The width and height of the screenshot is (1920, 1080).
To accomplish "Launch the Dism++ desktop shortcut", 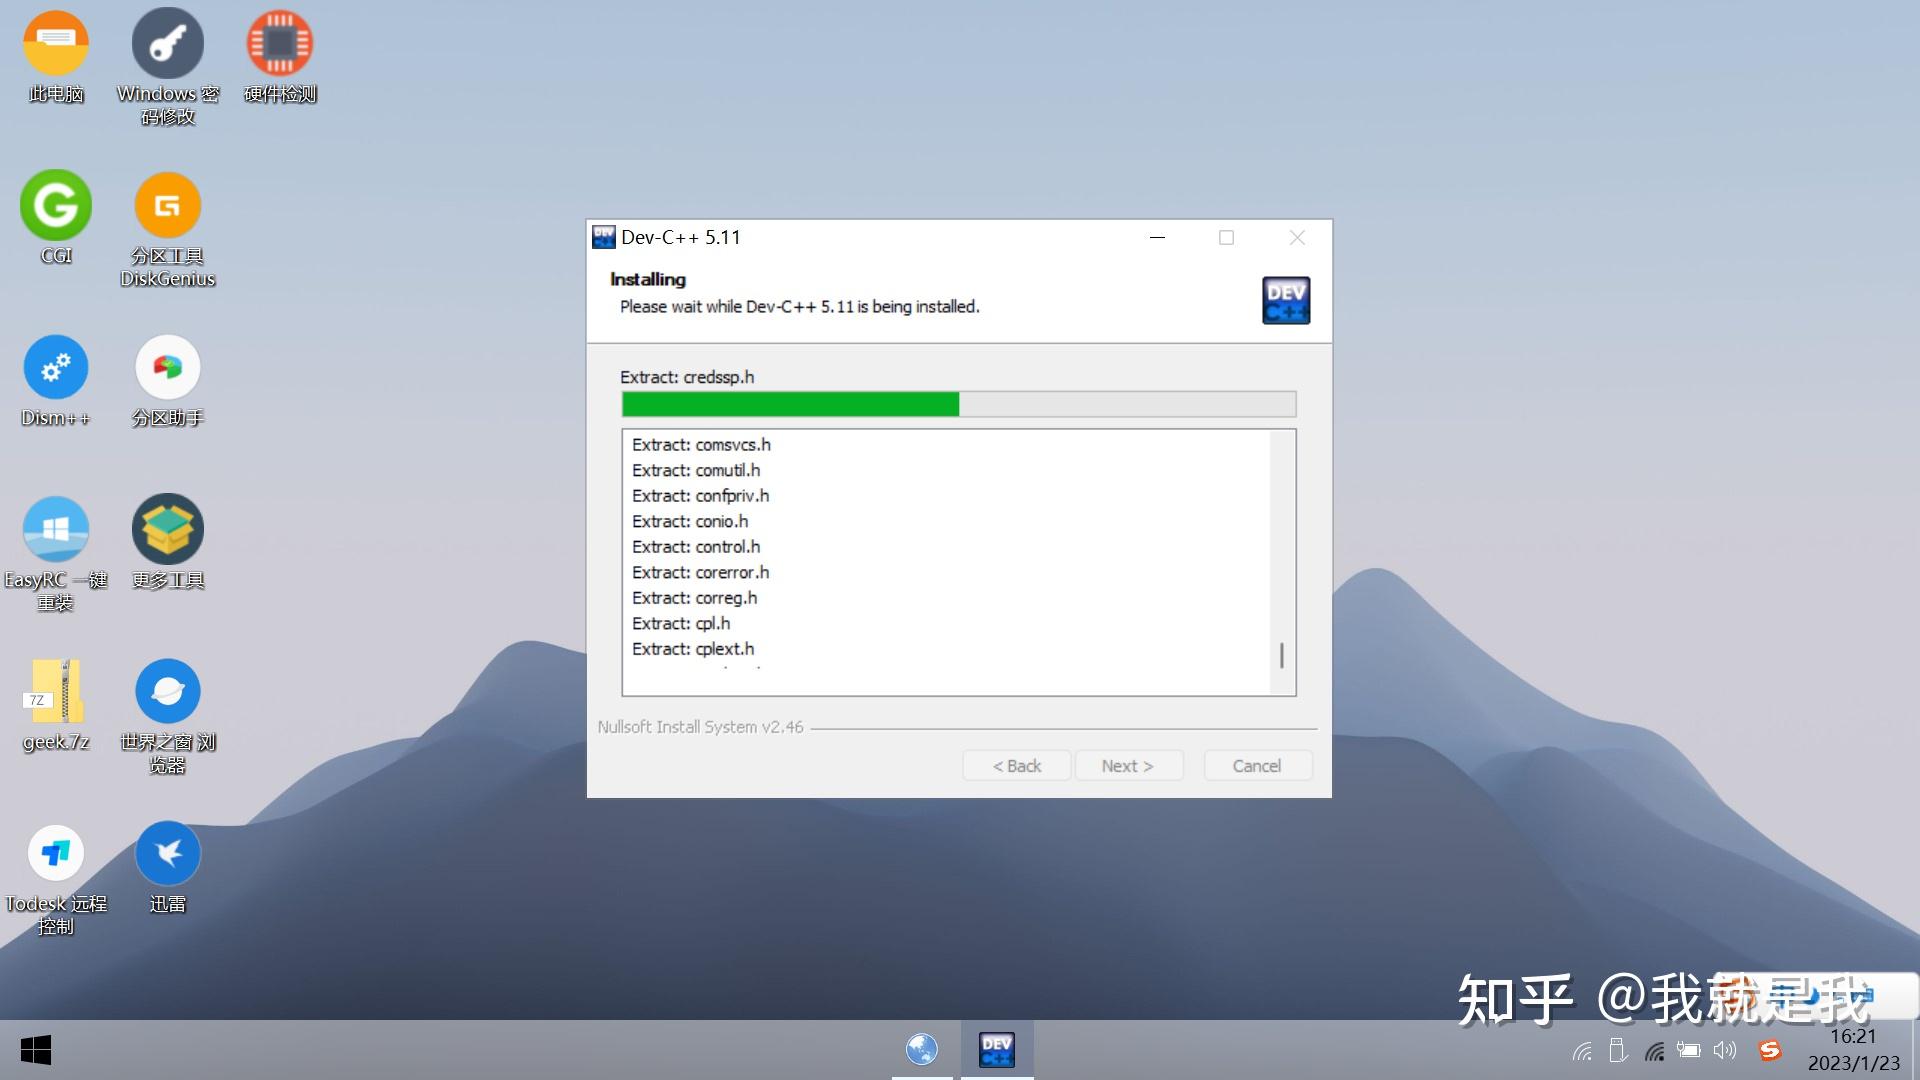I will click(56, 368).
